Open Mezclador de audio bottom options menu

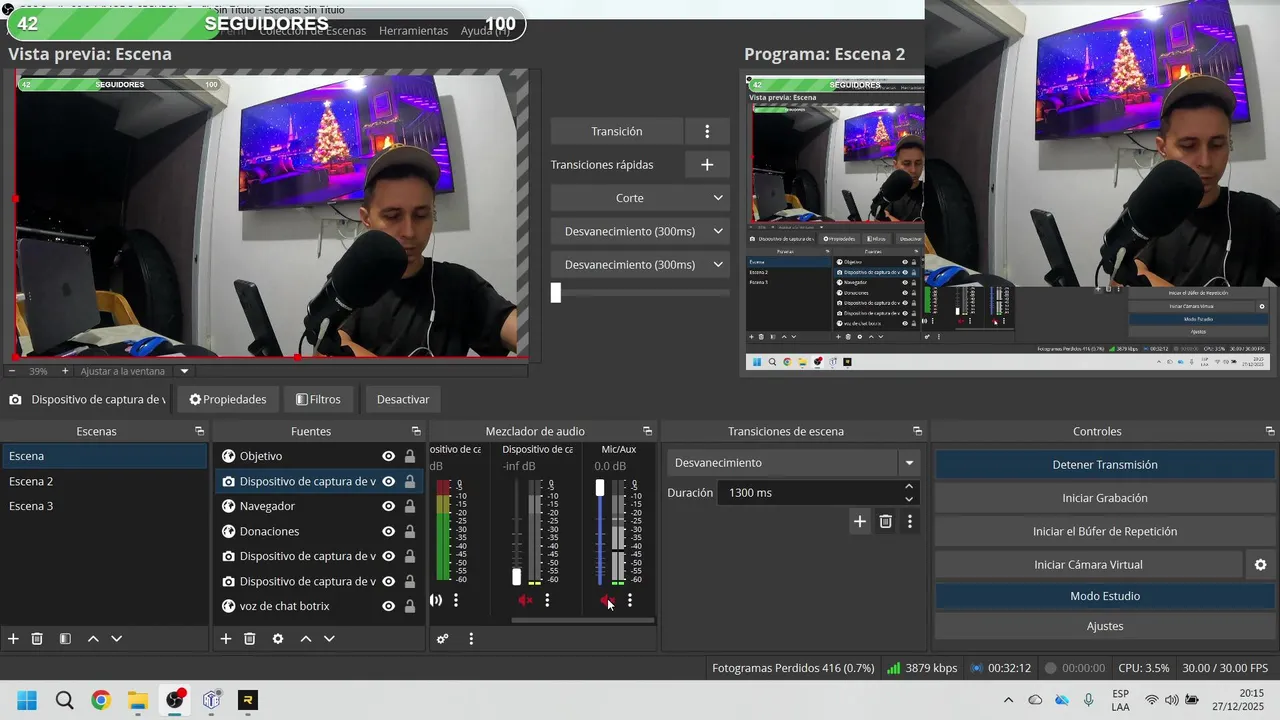coord(471,639)
